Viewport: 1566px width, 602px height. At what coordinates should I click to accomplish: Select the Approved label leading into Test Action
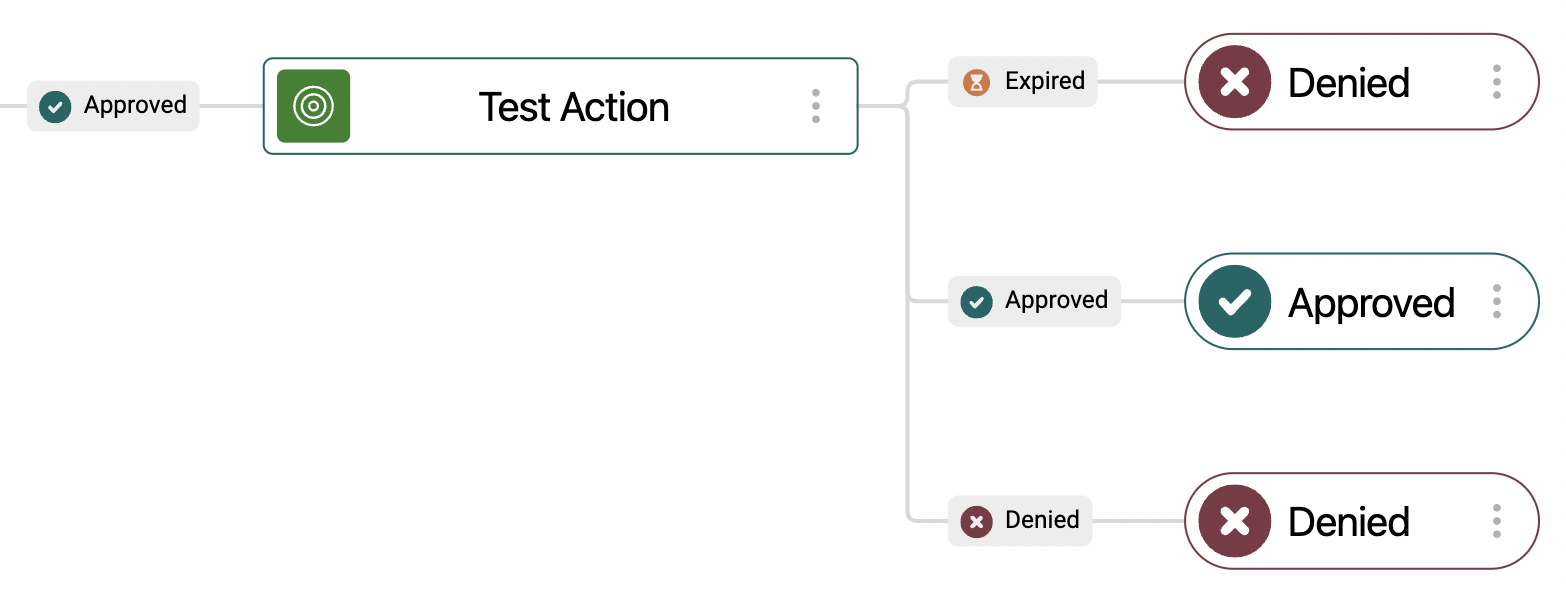coord(135,105)
